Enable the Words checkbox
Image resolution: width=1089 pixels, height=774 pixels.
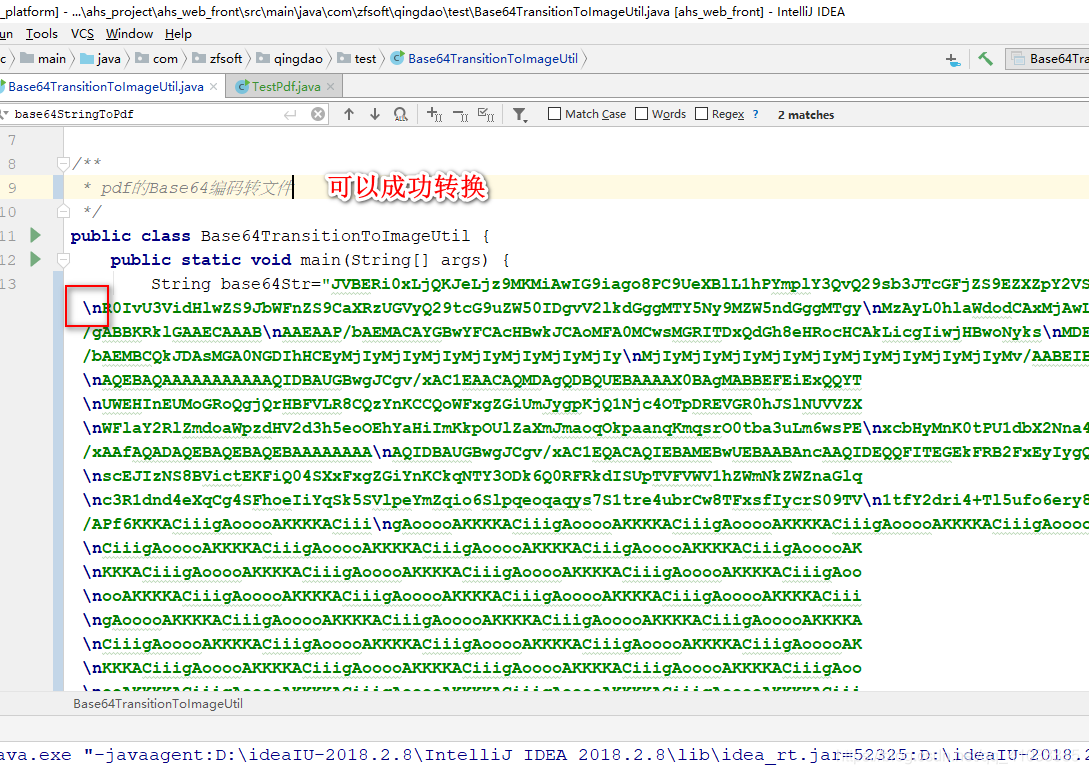(x=642, y=114)
